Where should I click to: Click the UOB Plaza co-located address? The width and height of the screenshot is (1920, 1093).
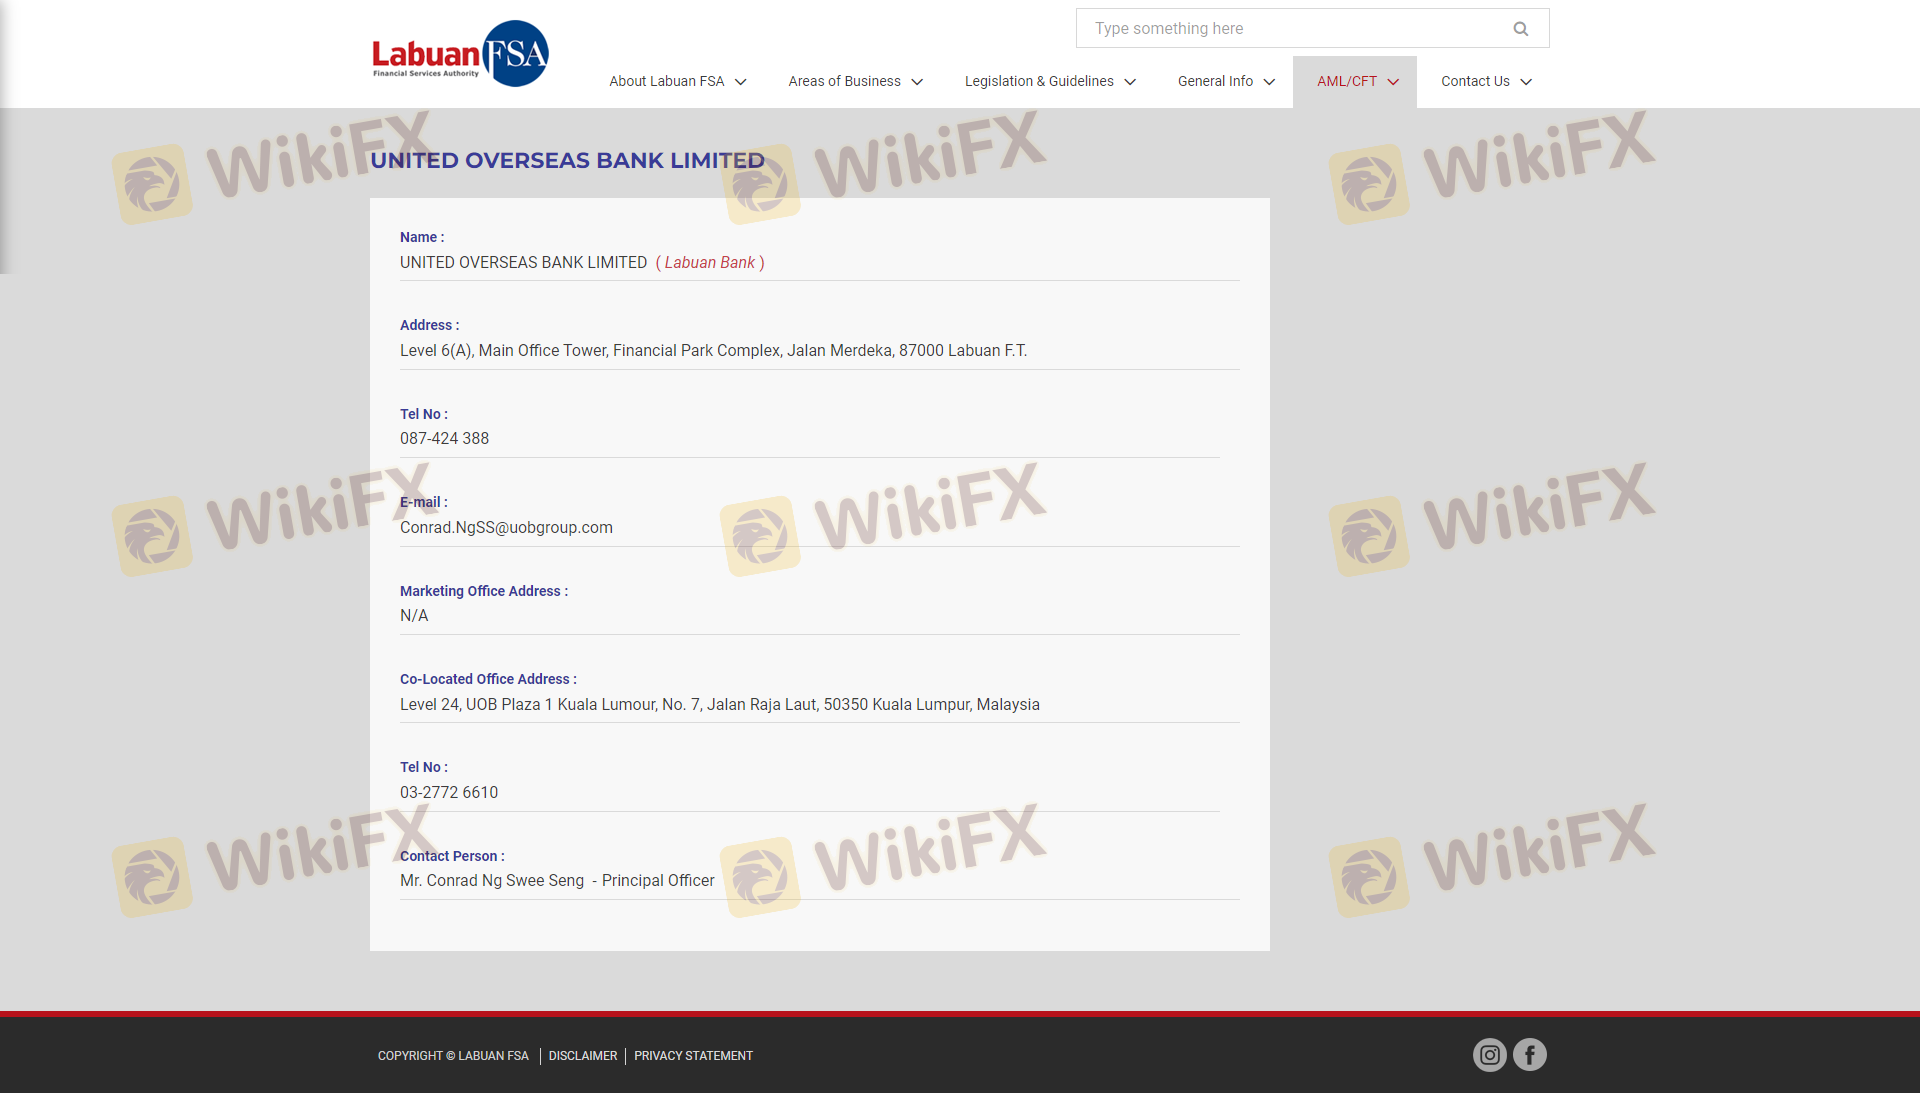coord(720,705)
